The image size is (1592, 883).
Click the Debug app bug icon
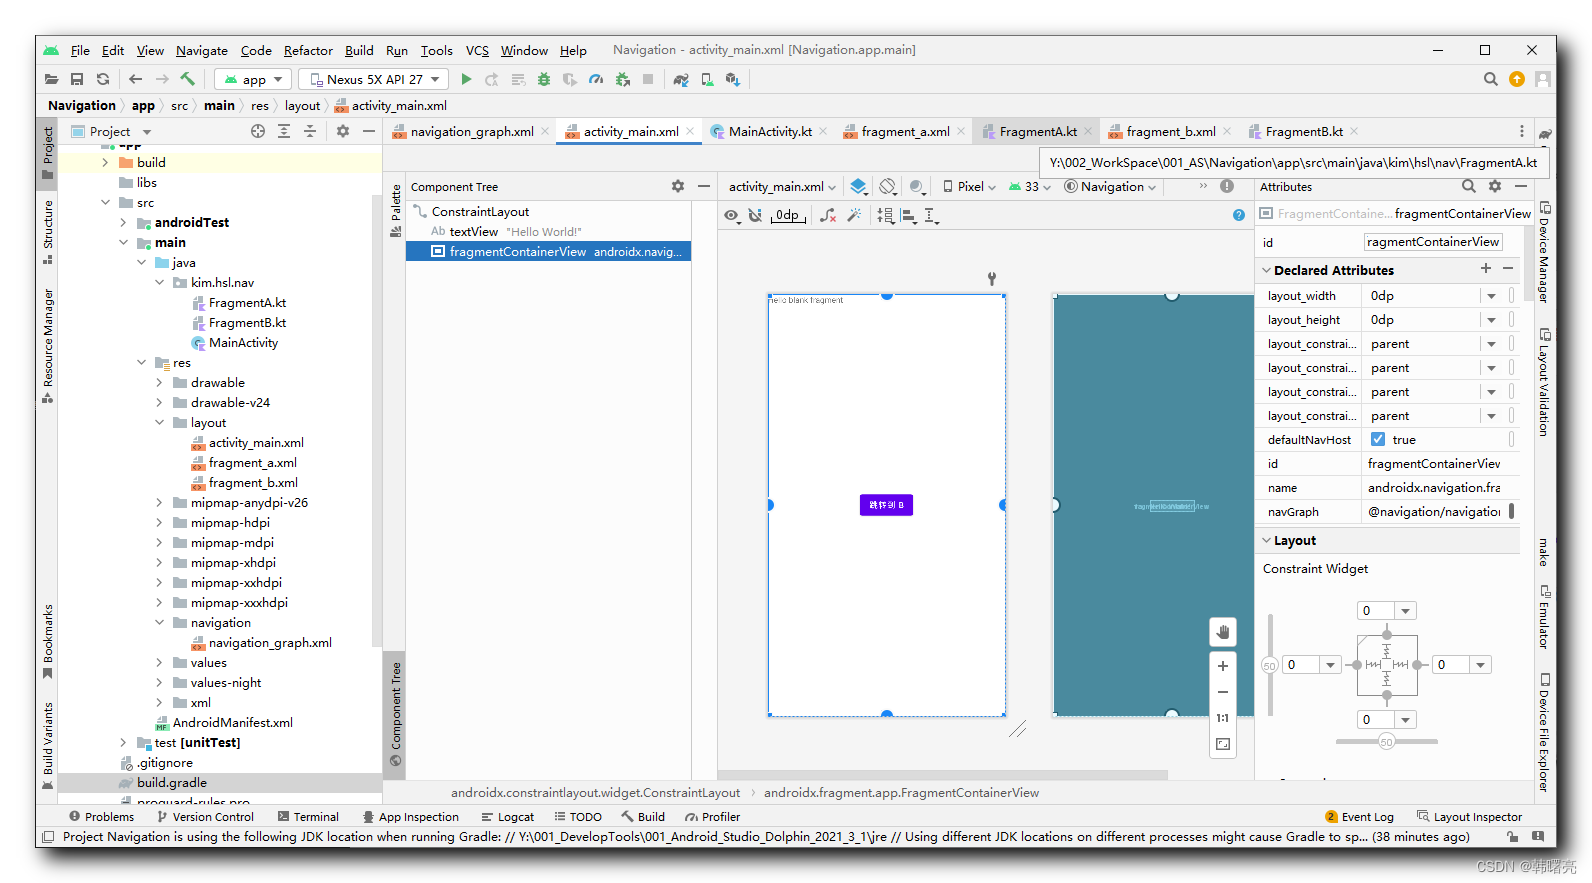[x=544, y=79]
